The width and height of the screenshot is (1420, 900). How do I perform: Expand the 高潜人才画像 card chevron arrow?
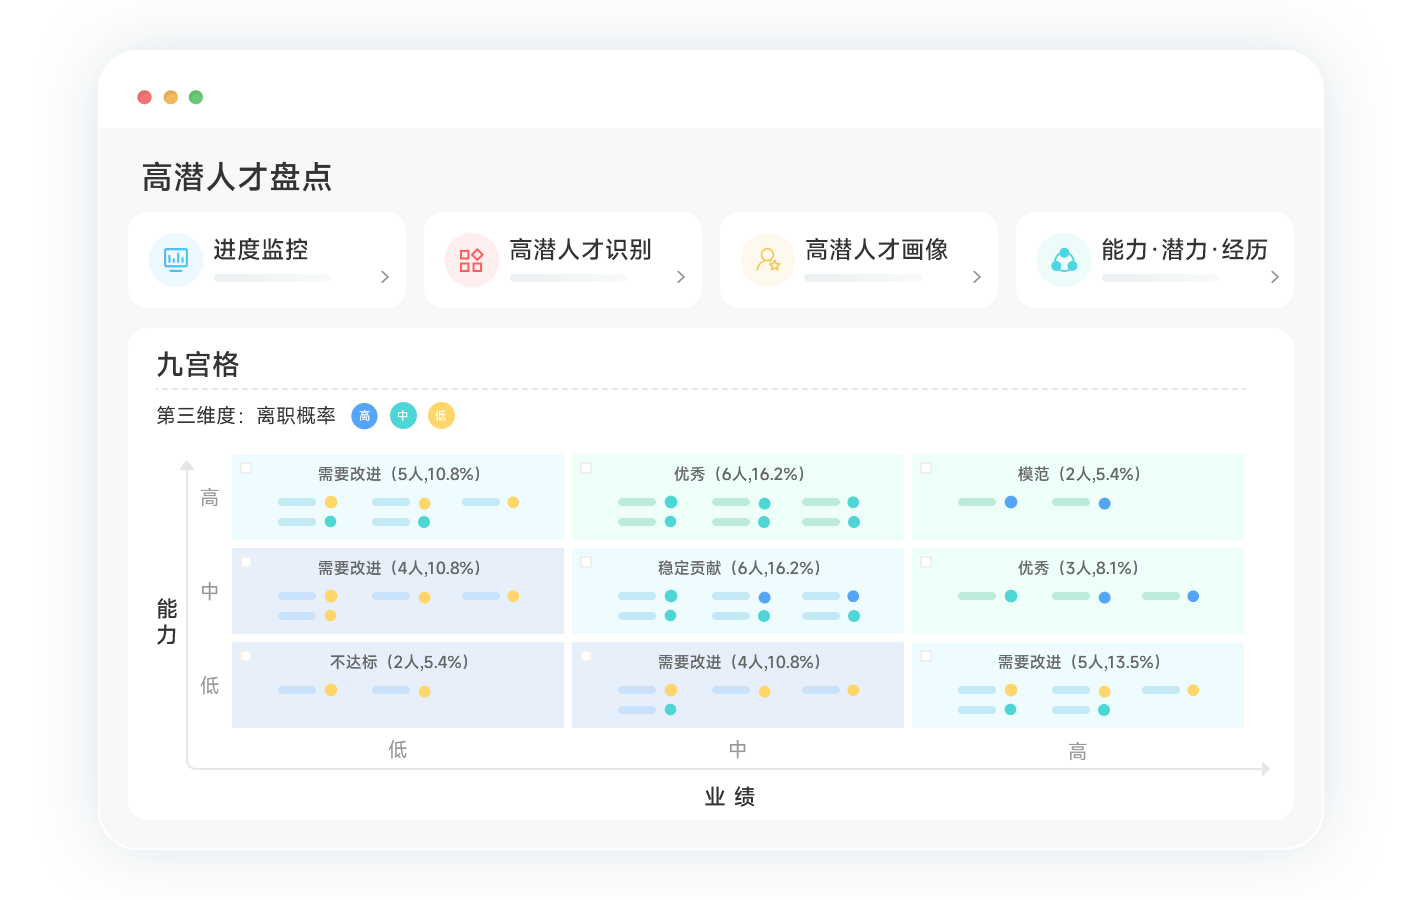[977, 277]
